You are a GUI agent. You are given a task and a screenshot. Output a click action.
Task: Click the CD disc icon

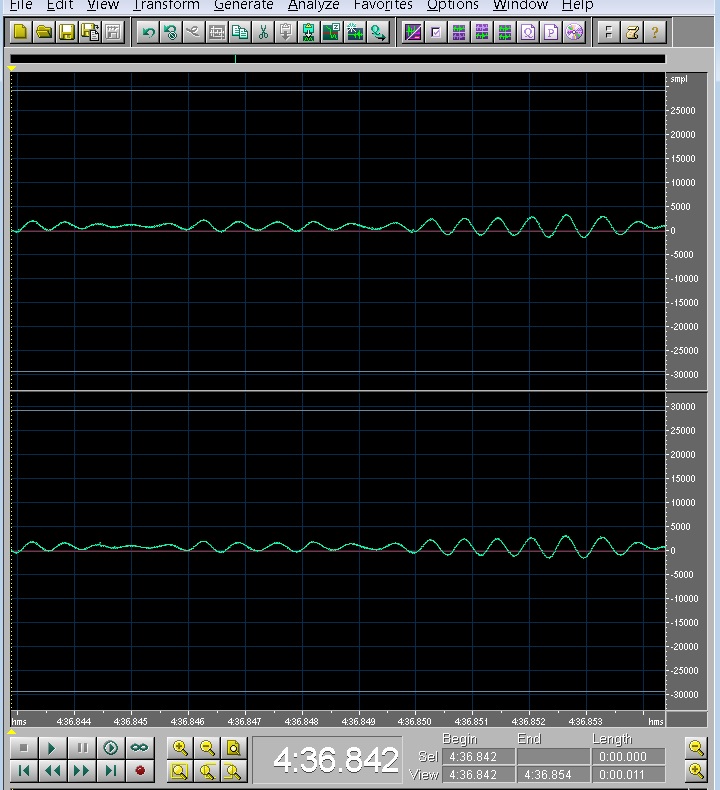click(573, 33)
